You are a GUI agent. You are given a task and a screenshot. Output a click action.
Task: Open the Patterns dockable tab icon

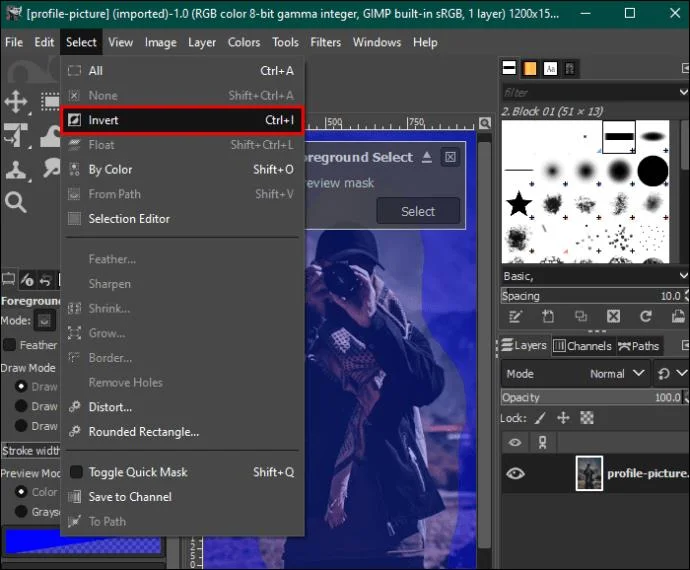(x=529, y=68)
